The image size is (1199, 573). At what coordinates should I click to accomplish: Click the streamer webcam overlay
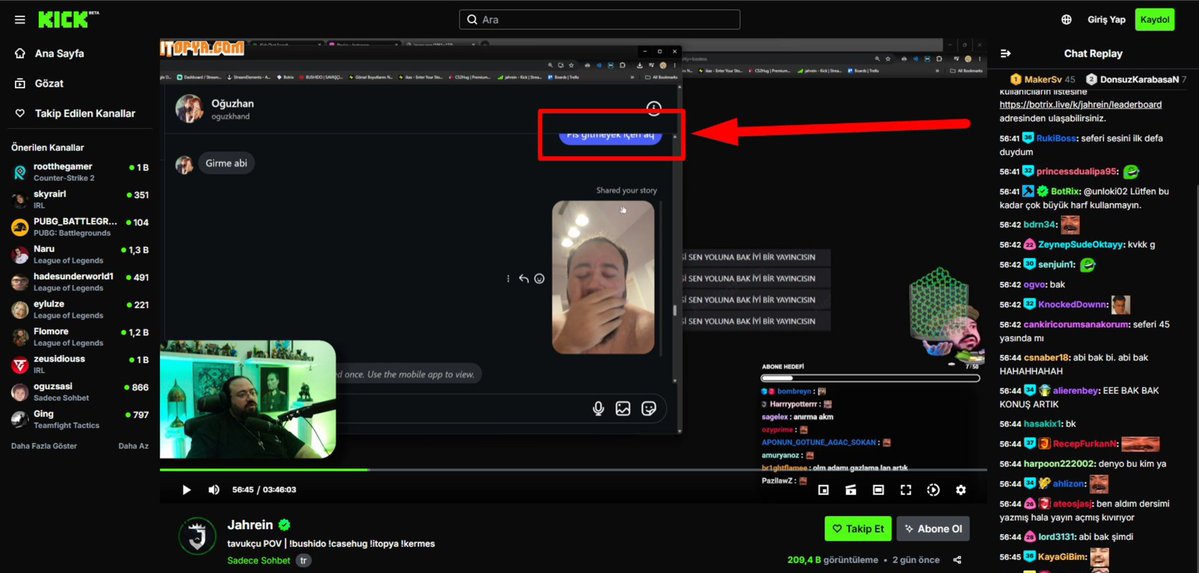coord(248,399)
